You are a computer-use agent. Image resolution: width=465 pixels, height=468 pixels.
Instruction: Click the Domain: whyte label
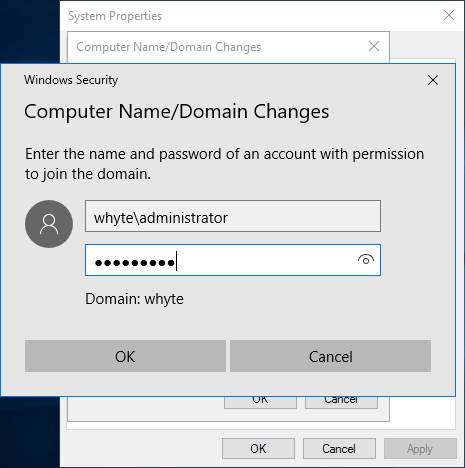click(x=134, y=299)
